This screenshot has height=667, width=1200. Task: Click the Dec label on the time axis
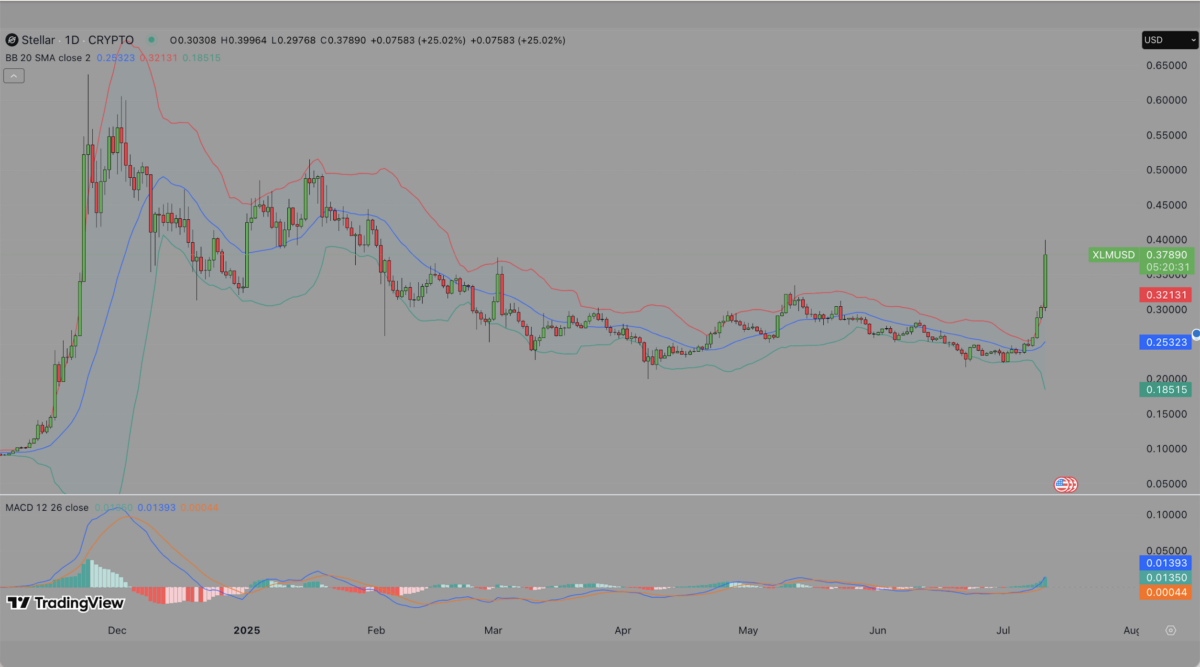117,631
